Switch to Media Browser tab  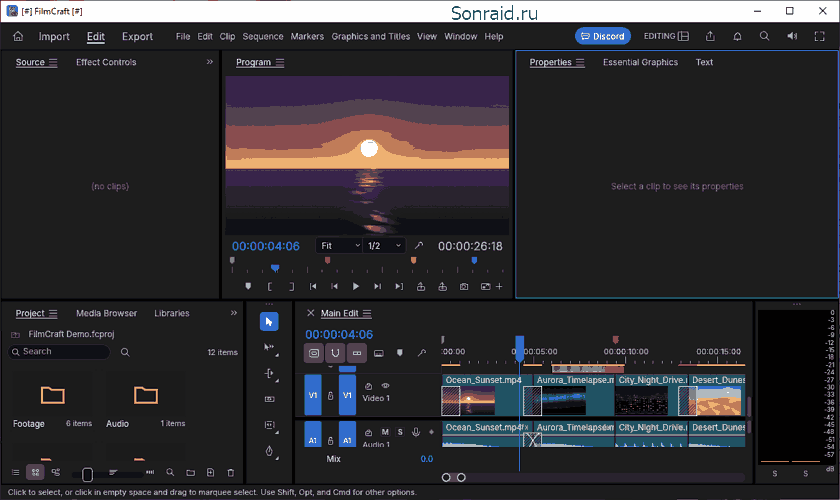coord(106,313)
